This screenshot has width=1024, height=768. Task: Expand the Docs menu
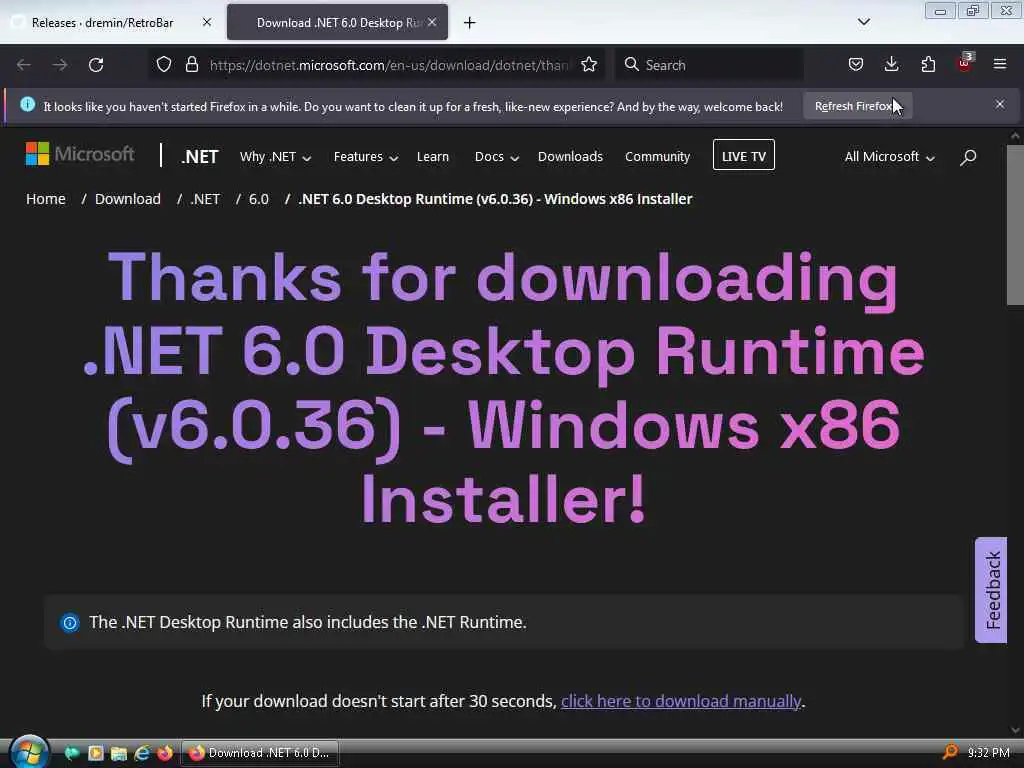click(x=496, y=157)
